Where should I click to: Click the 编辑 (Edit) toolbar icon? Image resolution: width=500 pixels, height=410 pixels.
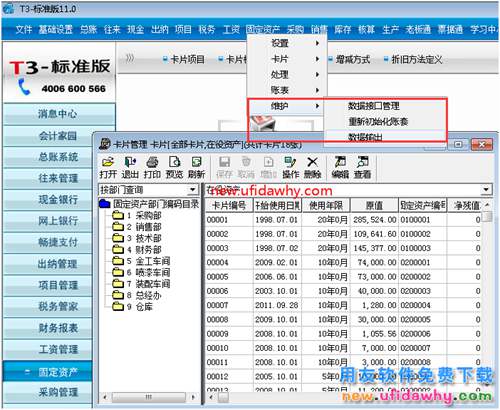pos(340,167)
